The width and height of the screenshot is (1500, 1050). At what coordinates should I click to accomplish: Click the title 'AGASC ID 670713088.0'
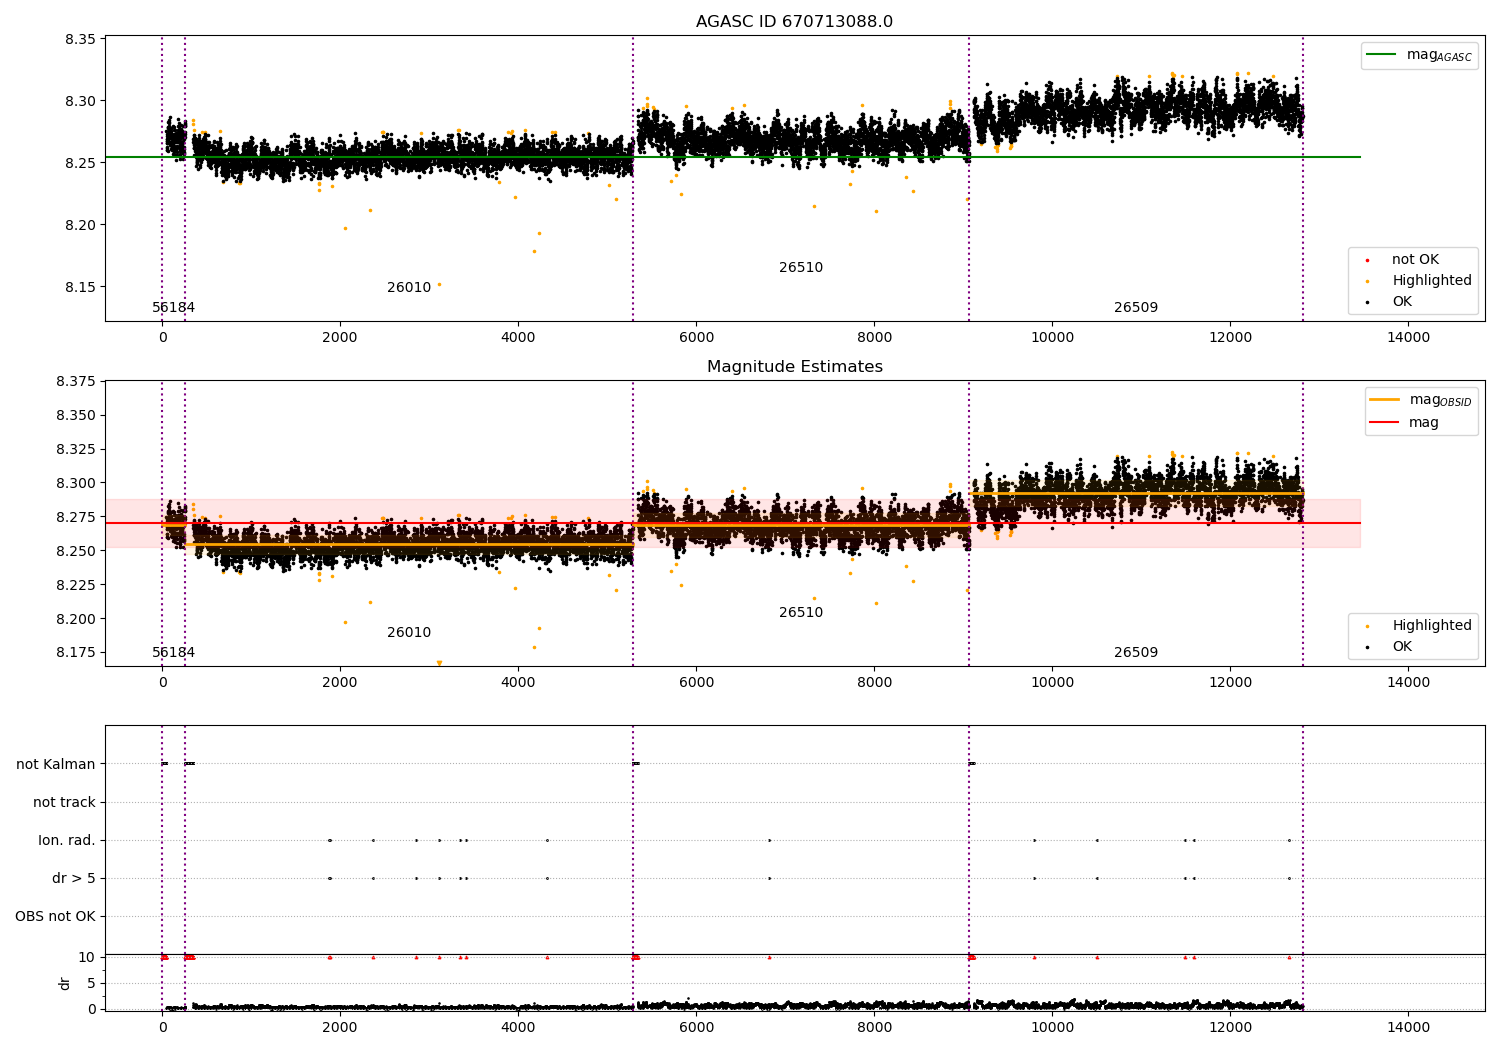pyautogui.click(x=794, y=22)
